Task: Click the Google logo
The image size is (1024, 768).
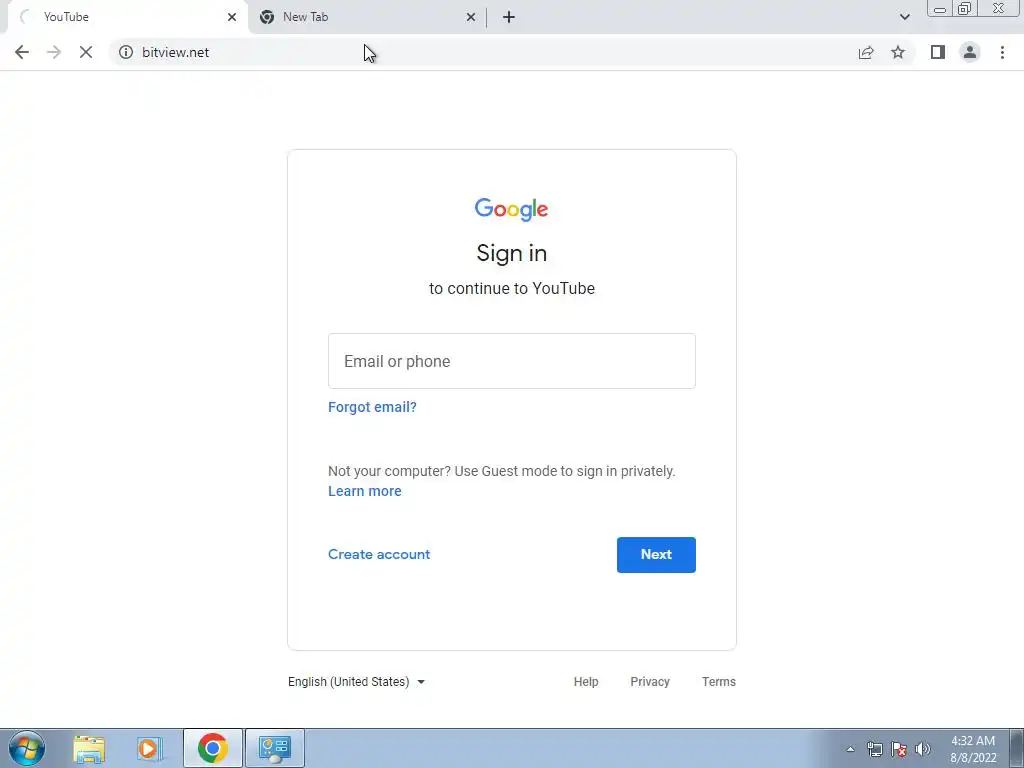Action: coord(511,210)
